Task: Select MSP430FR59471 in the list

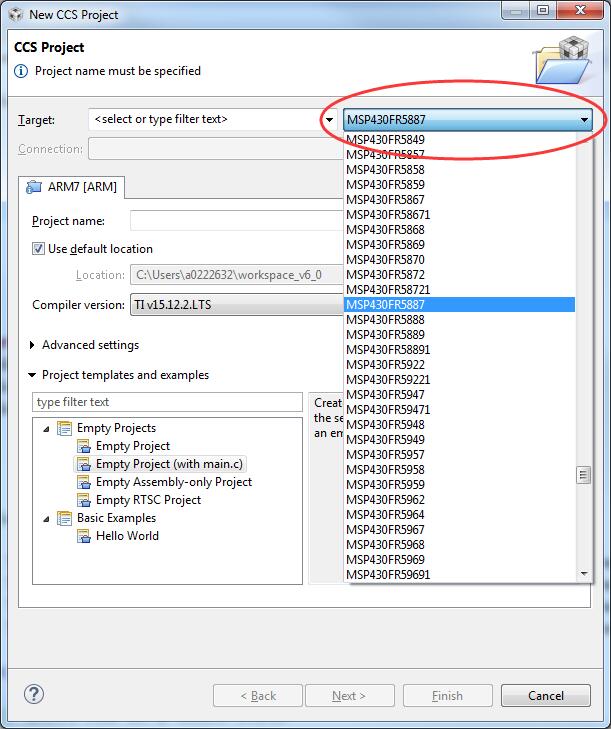Action: pyautogui.click(x=459, y=410)
